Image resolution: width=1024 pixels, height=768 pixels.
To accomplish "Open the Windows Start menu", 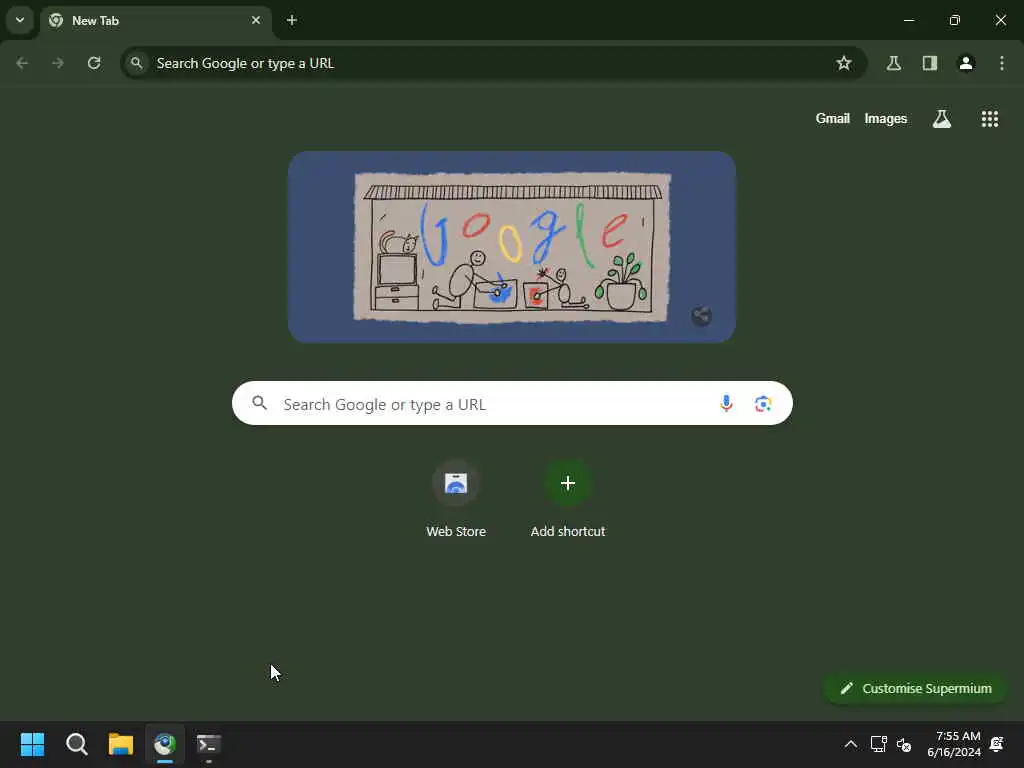I will pos(32,744).
